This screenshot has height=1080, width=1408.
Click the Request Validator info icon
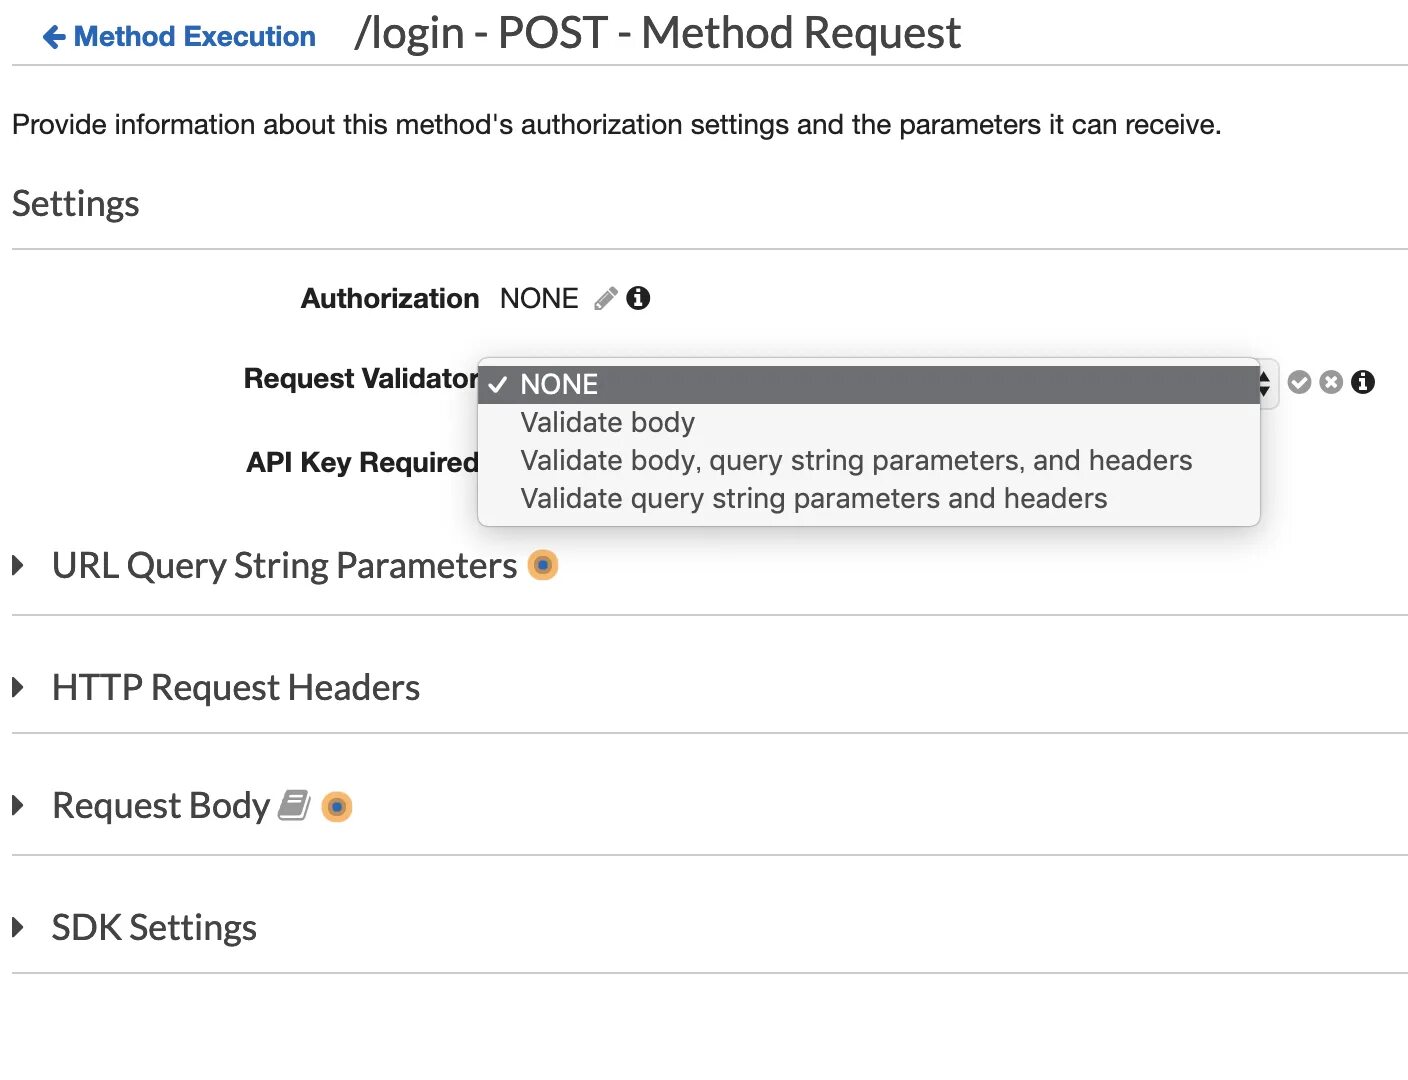click(x=1363, y=382)
